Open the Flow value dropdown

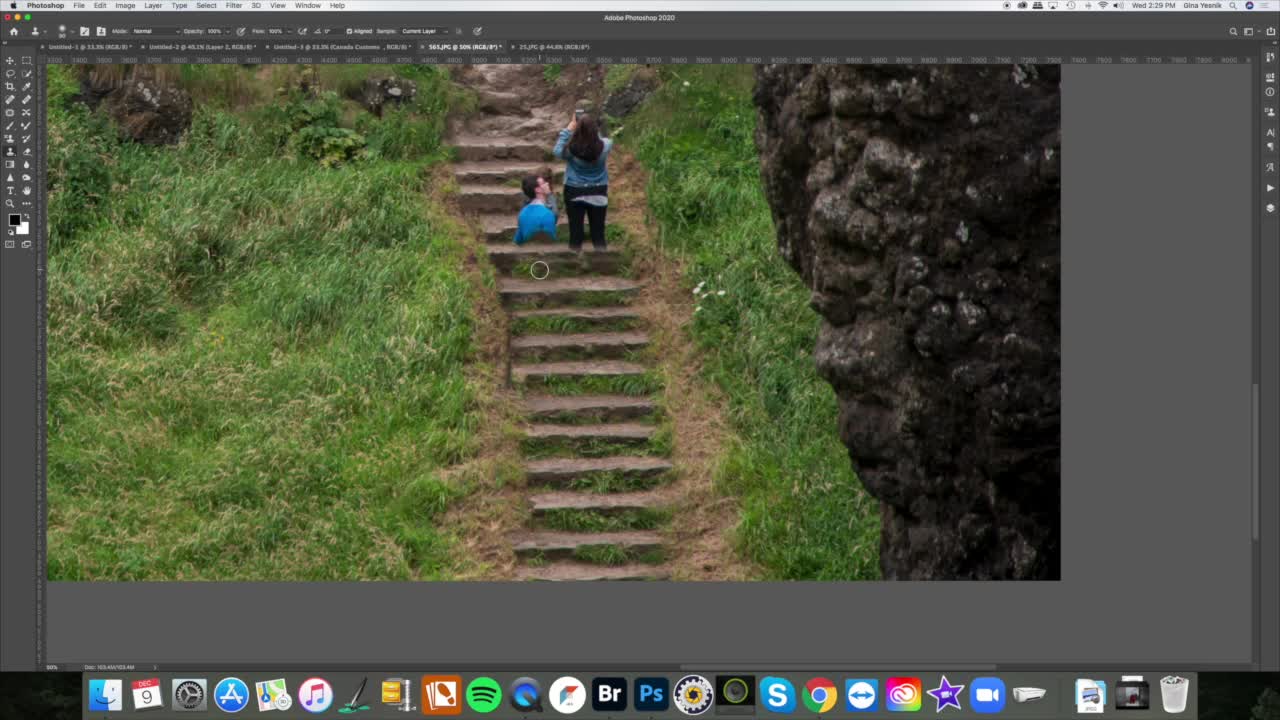[x=289, y=31]
